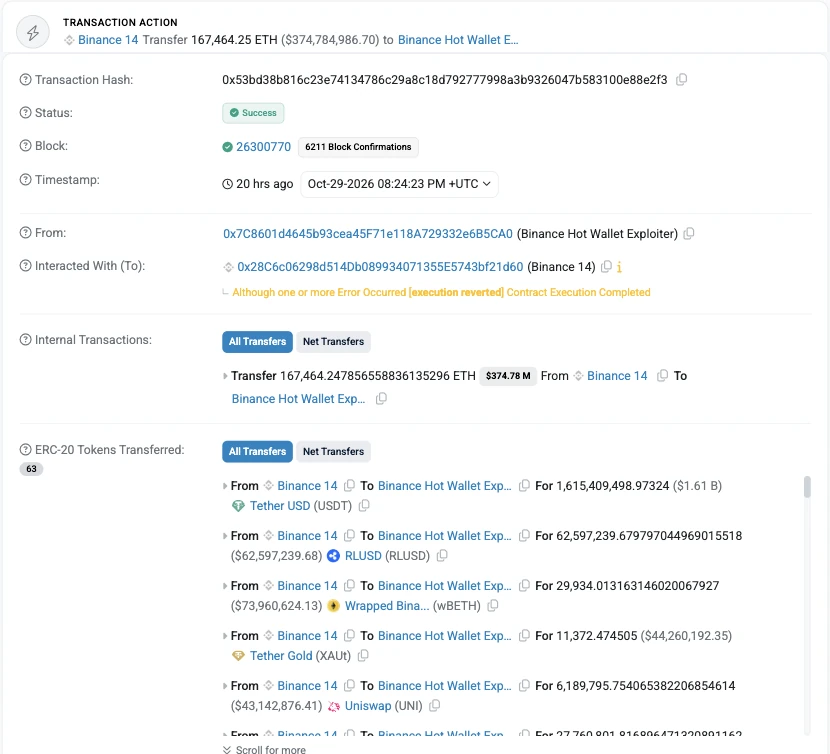Click the $374.78 M value badge
Screen dimensions: 830x754
click(x=508, y=376)
